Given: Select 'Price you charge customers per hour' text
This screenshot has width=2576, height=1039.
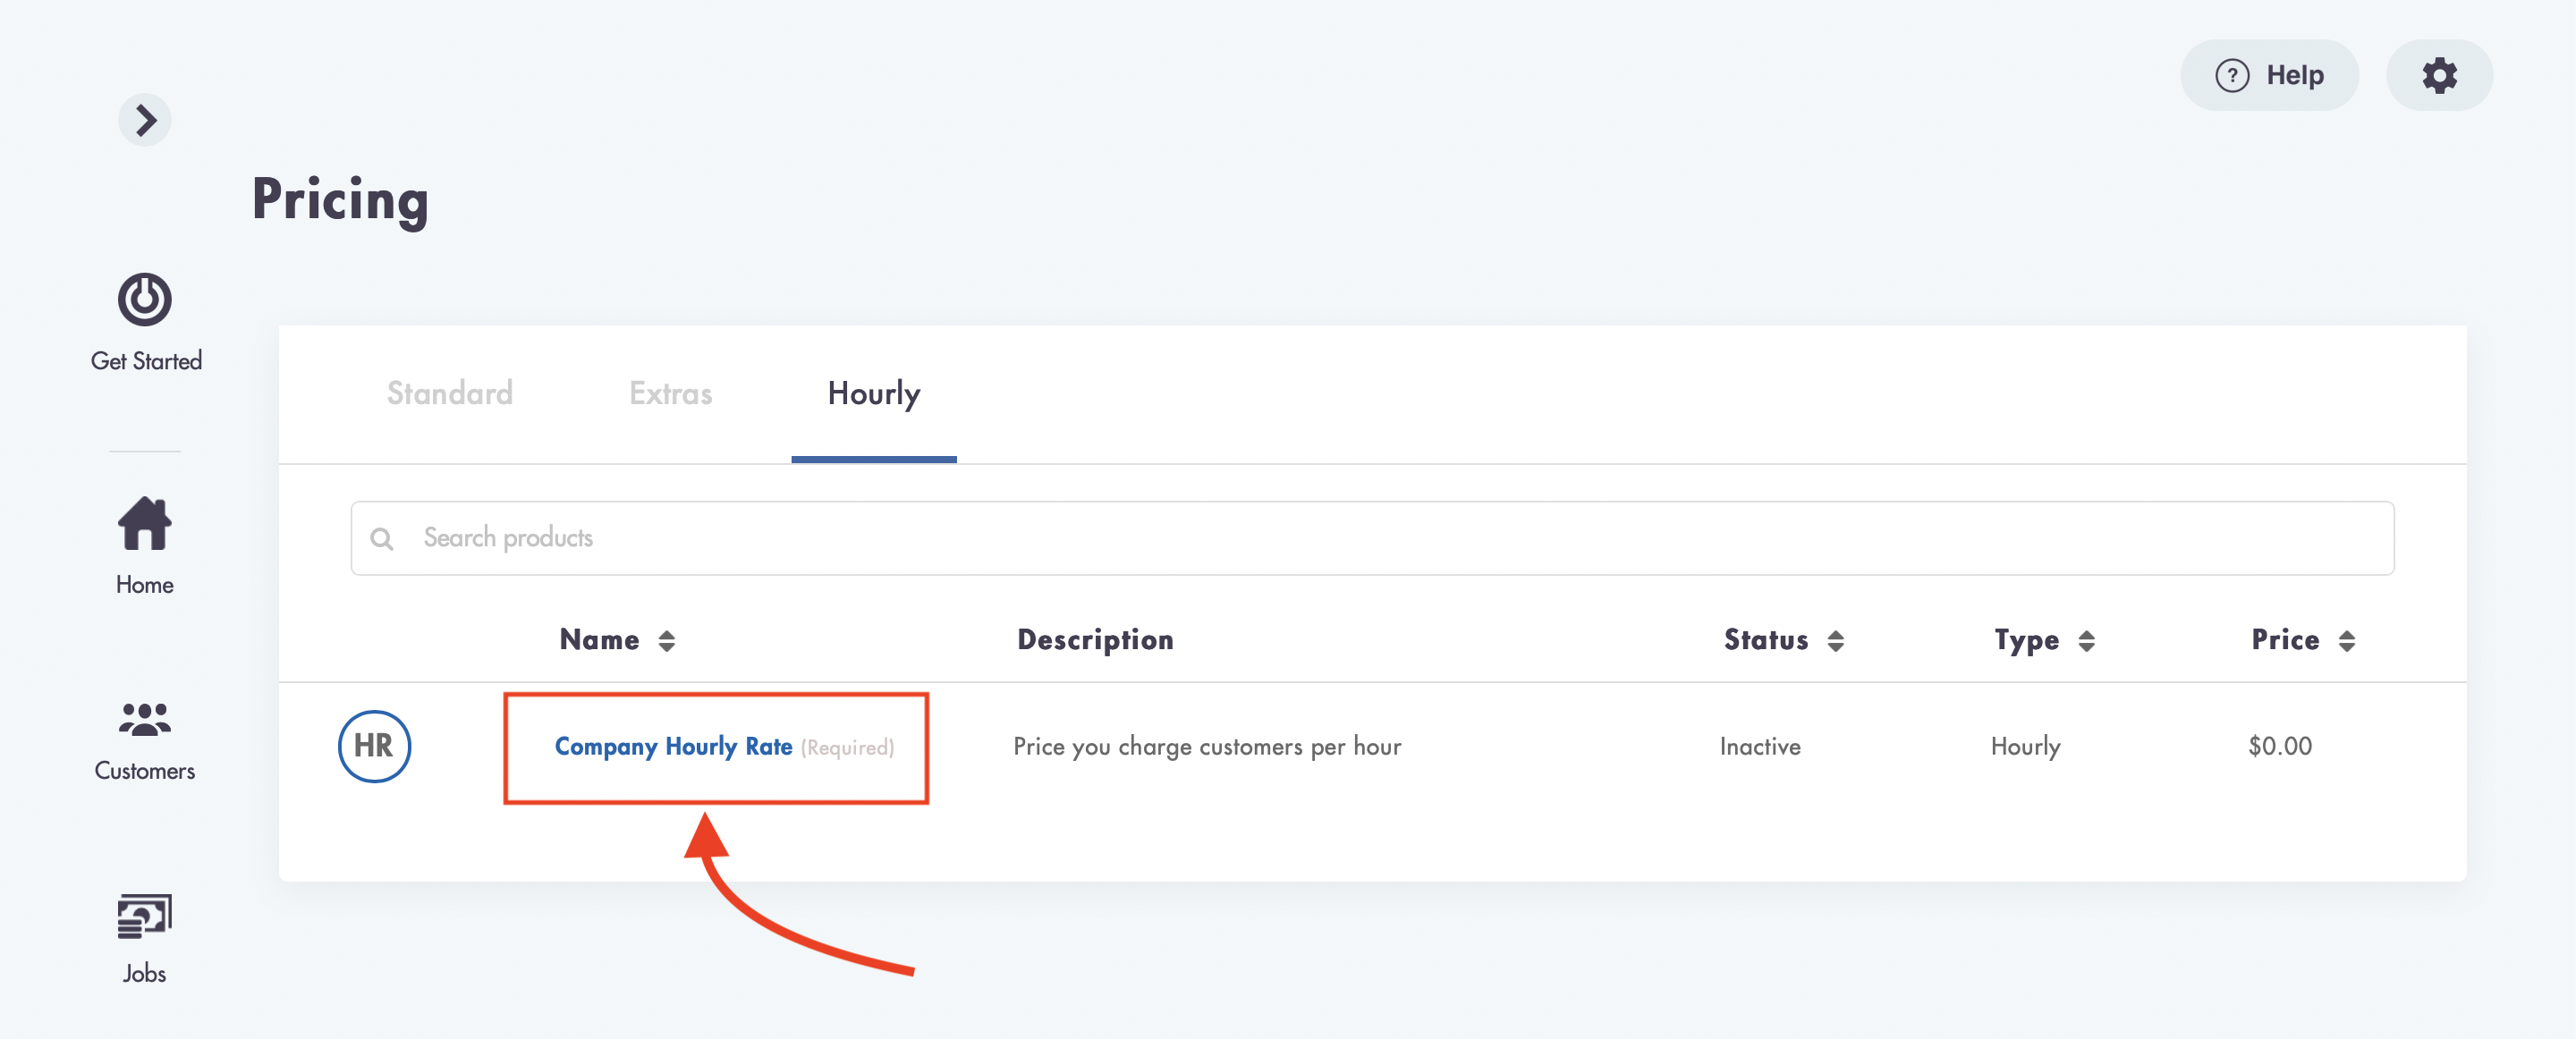Looking at the screenshot, I should [1207, 747].
